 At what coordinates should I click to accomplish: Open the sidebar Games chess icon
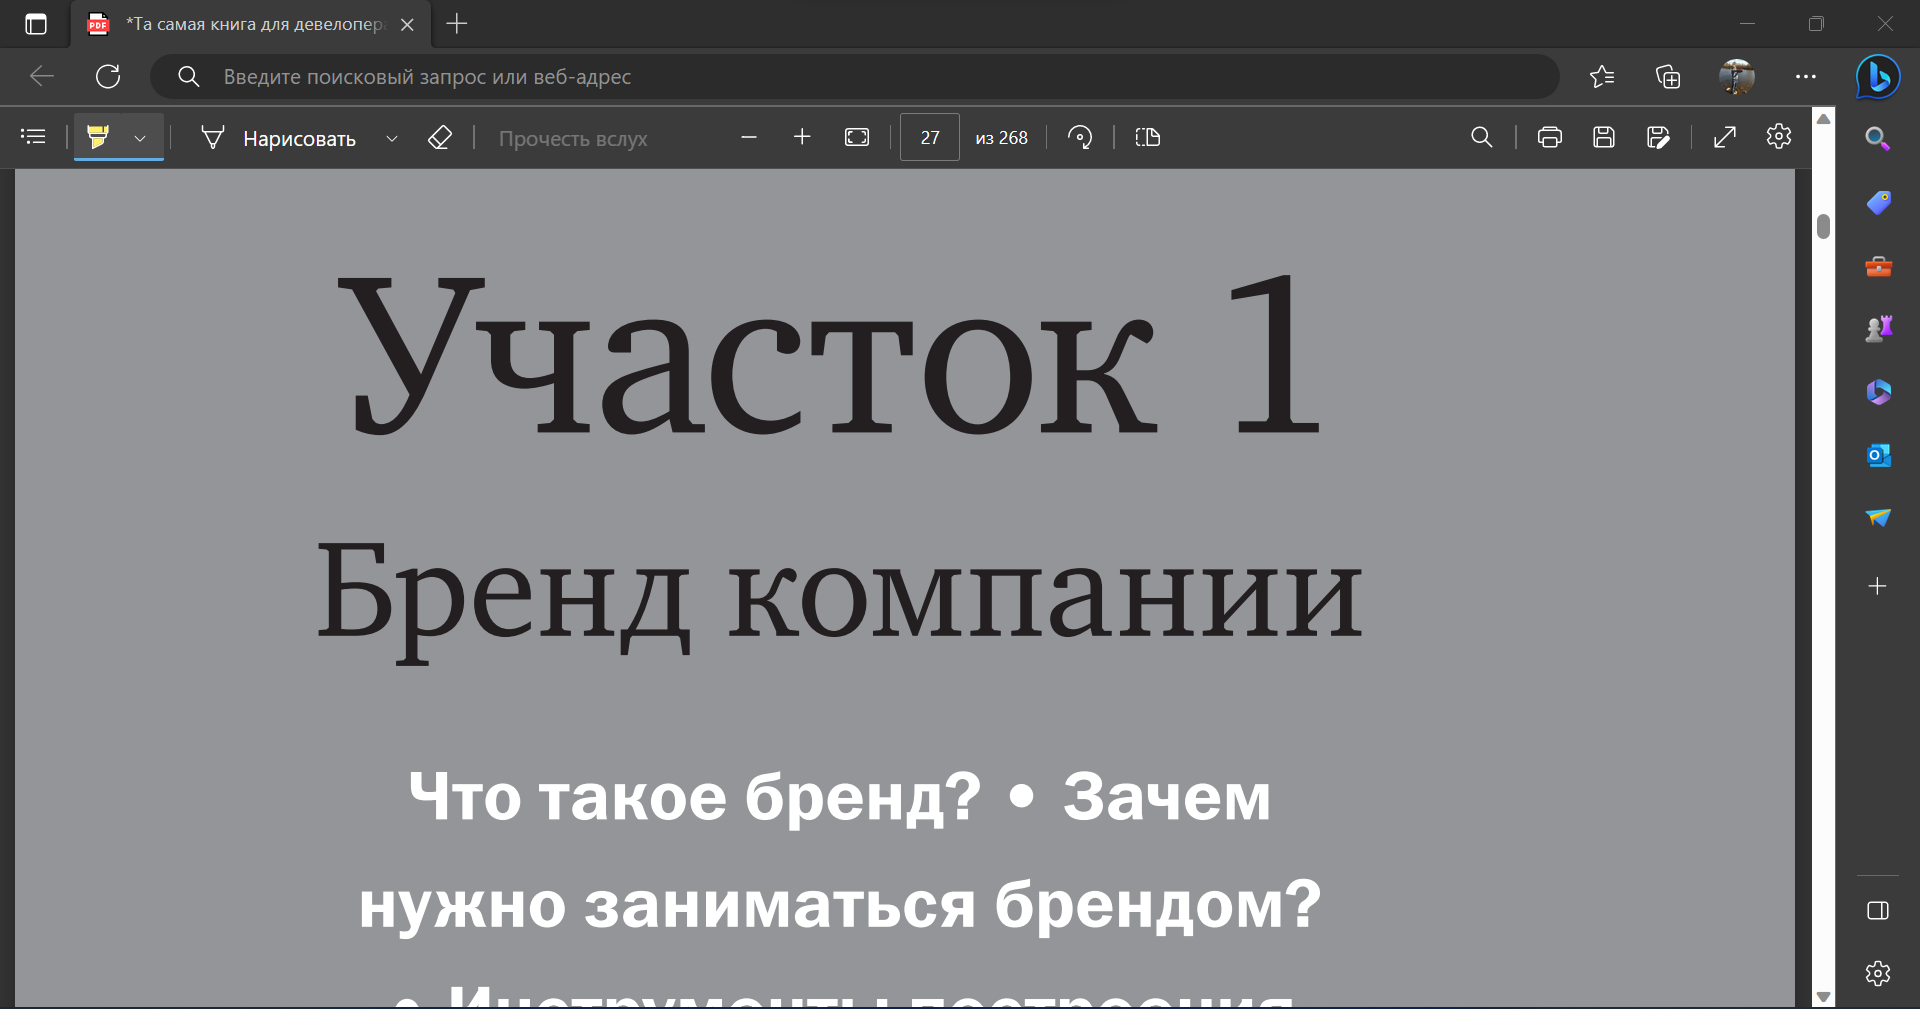(x=1878, y=328)
